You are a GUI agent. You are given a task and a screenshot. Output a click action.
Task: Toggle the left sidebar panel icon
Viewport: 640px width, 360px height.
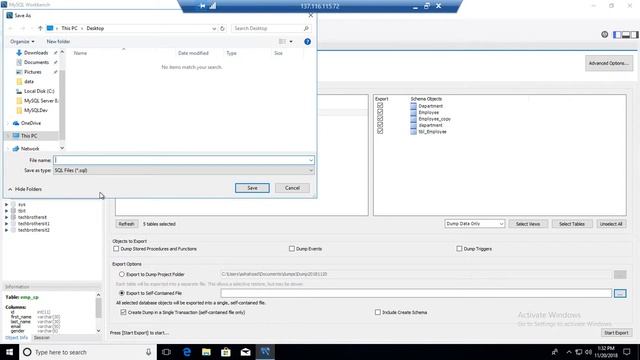(617, 35)
